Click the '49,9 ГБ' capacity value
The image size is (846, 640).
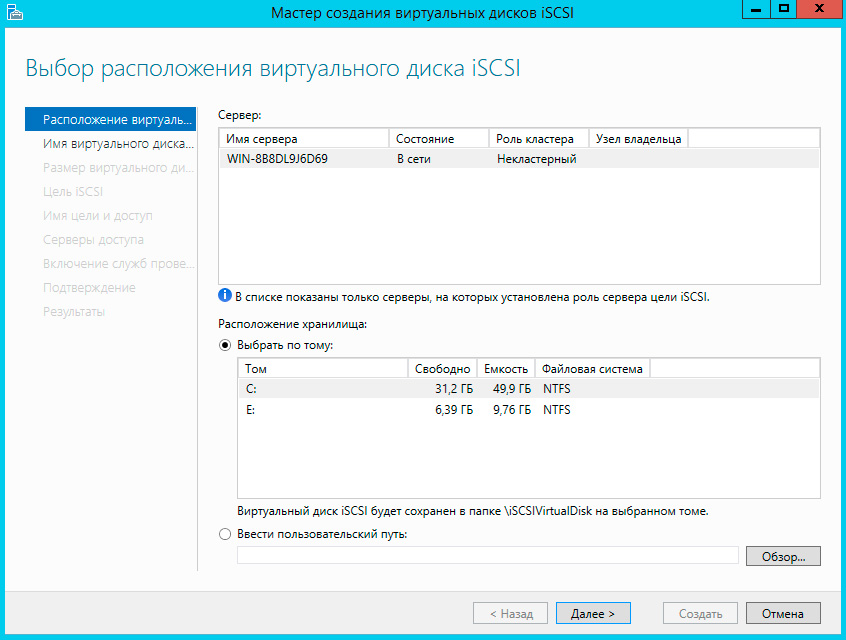pos(511,389)
